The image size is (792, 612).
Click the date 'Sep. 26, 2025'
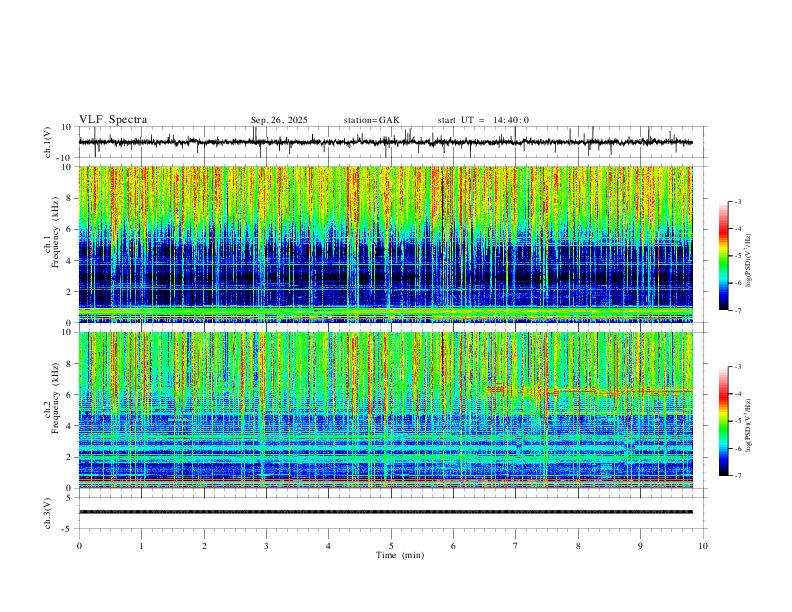coord(279,120)
